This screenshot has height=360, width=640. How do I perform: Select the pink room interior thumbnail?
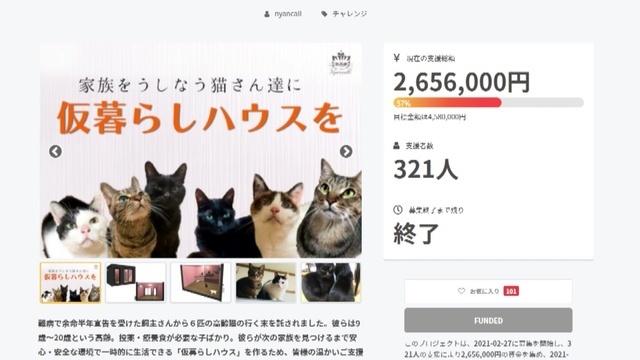[200, 282]
